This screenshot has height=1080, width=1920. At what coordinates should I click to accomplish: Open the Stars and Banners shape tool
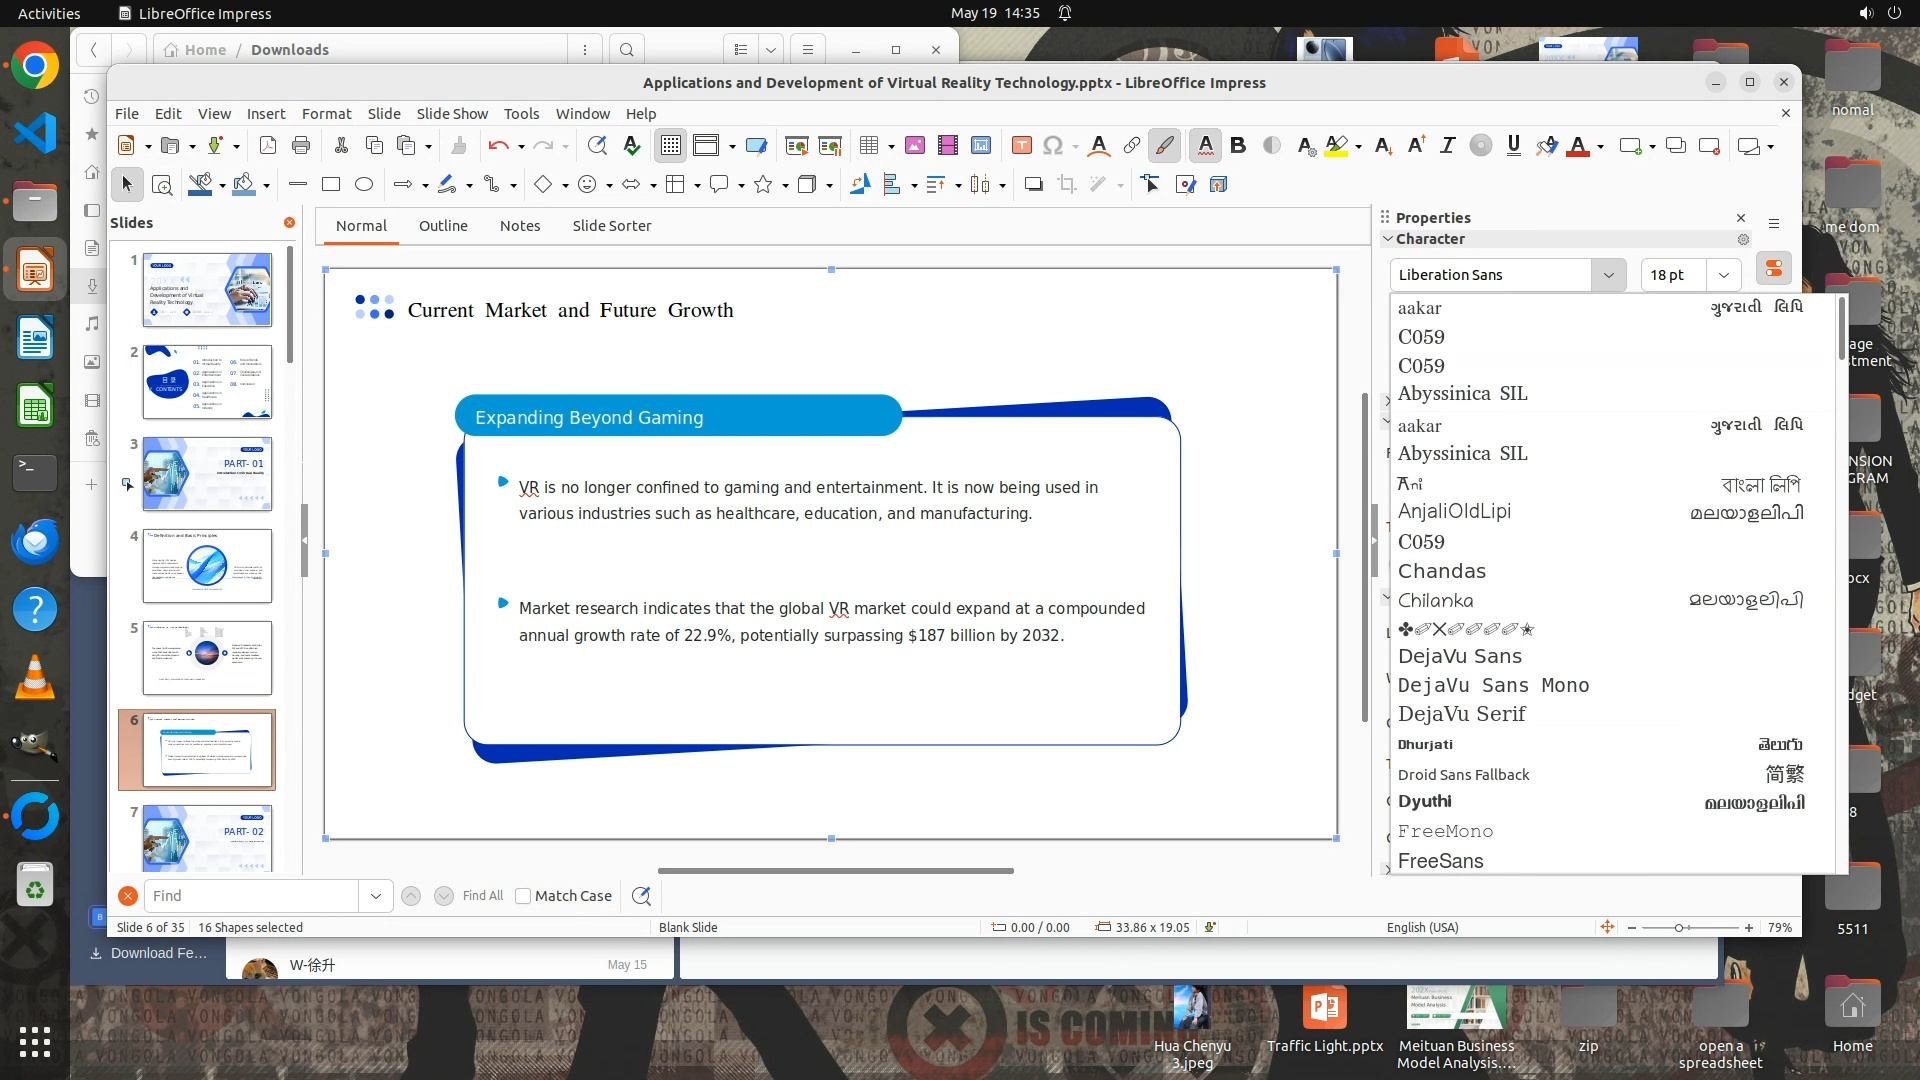point(763,184)
